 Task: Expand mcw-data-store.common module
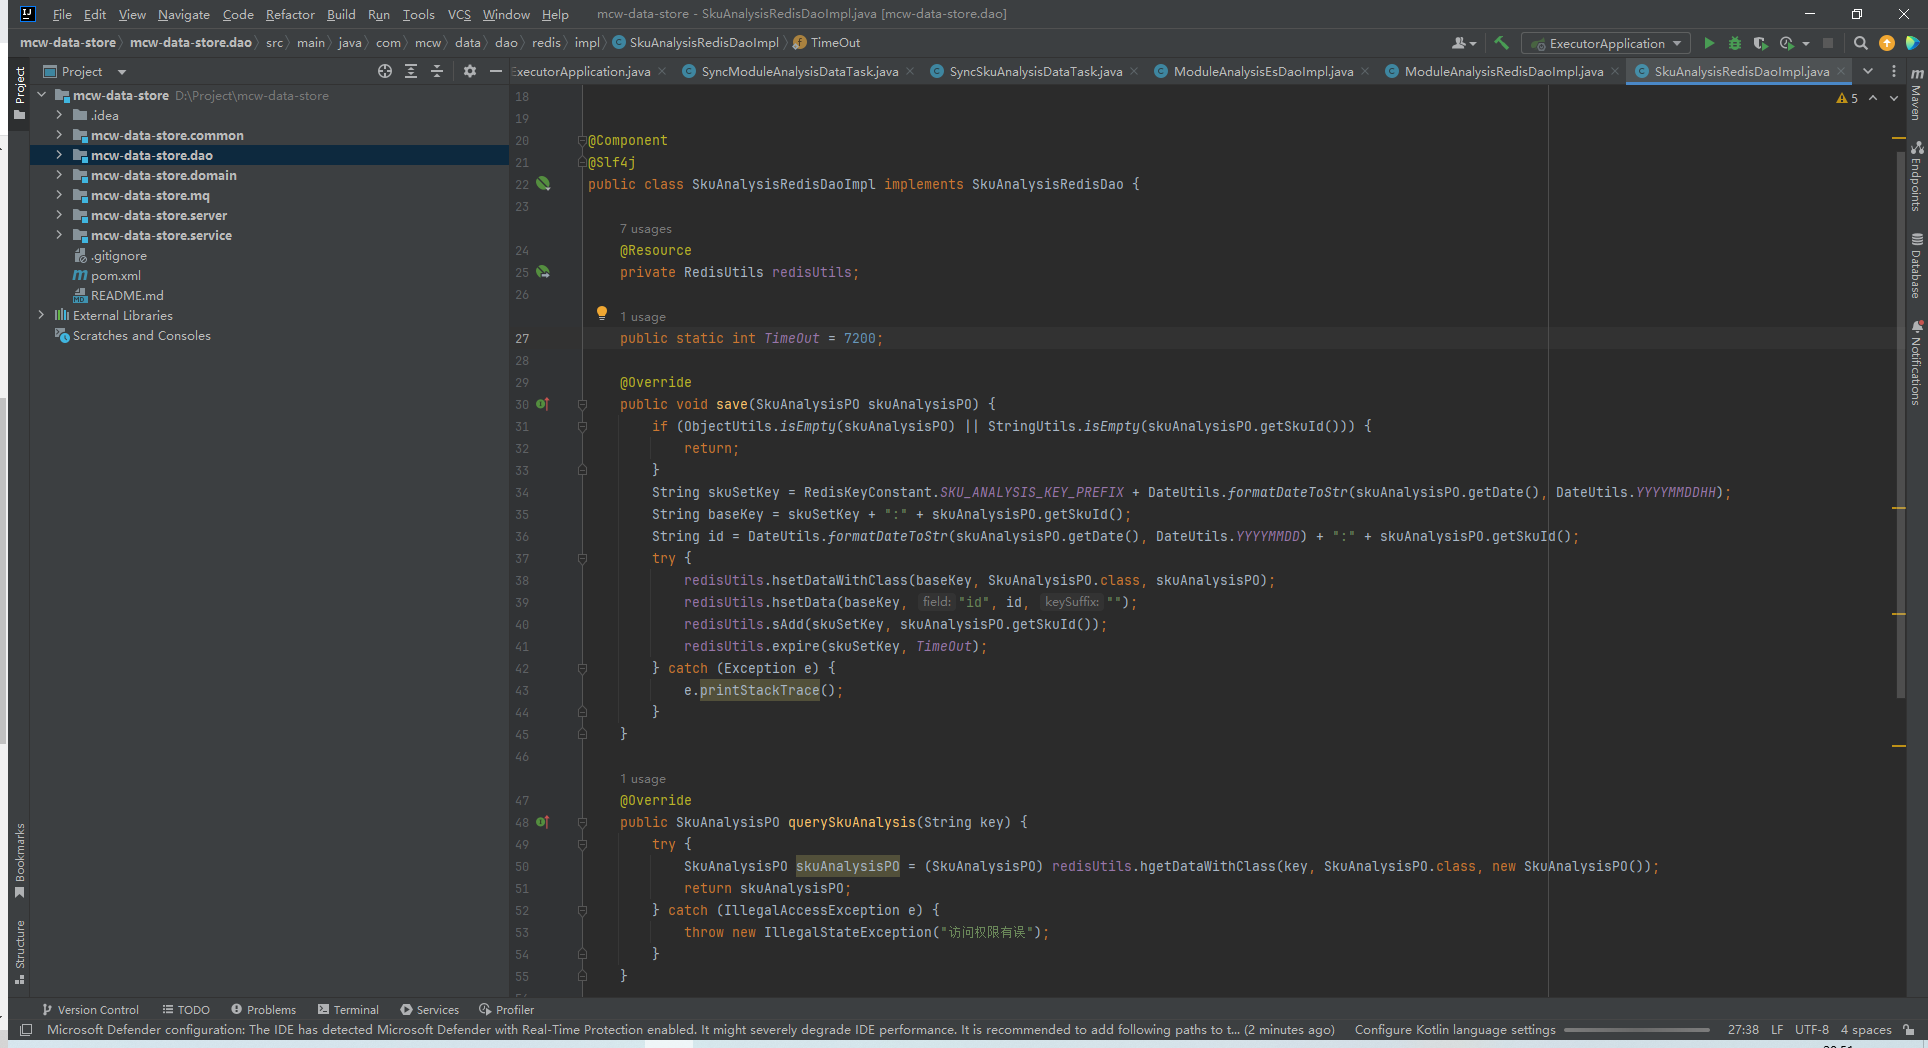tap(59, 135)
